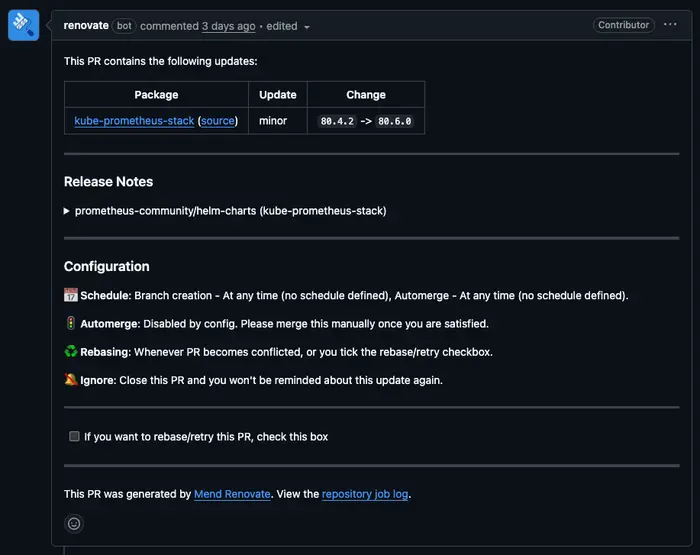Image resolution: width=700 pixels, height=555 pixels.
Task: Click the muted bell Ignore emoji
Action: (71, 380)
